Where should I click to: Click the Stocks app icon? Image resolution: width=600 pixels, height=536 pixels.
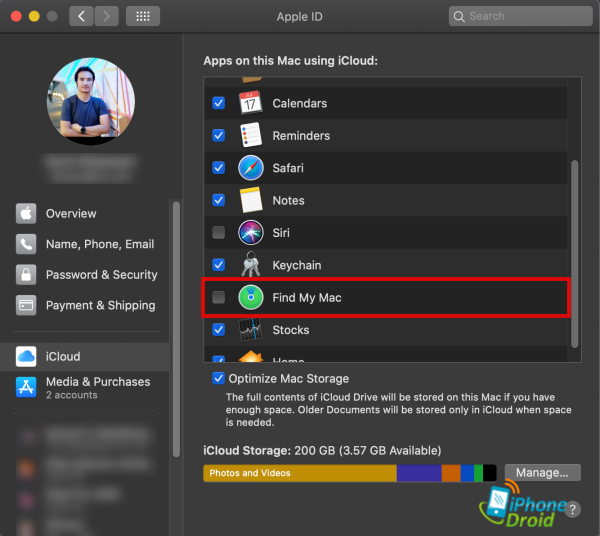tap(250, 330)
